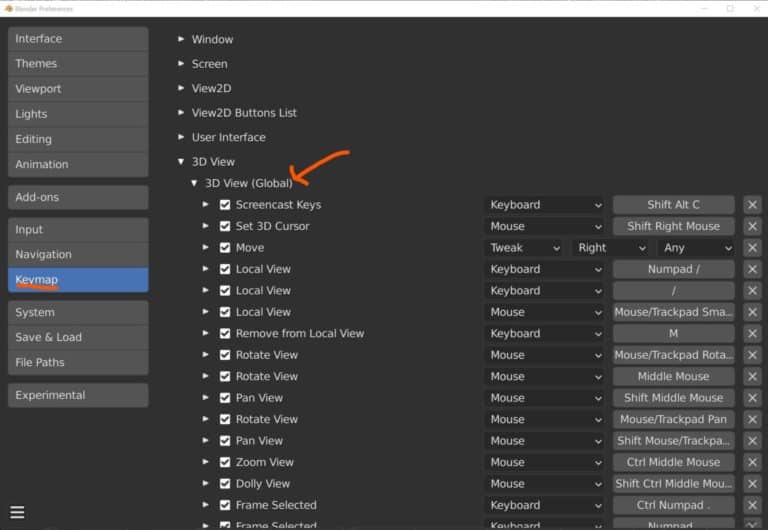The width and height of the screenshot is (768, 530).
Task: Collapse the 3D View (Global) subsection
Action: coord(194,183)
